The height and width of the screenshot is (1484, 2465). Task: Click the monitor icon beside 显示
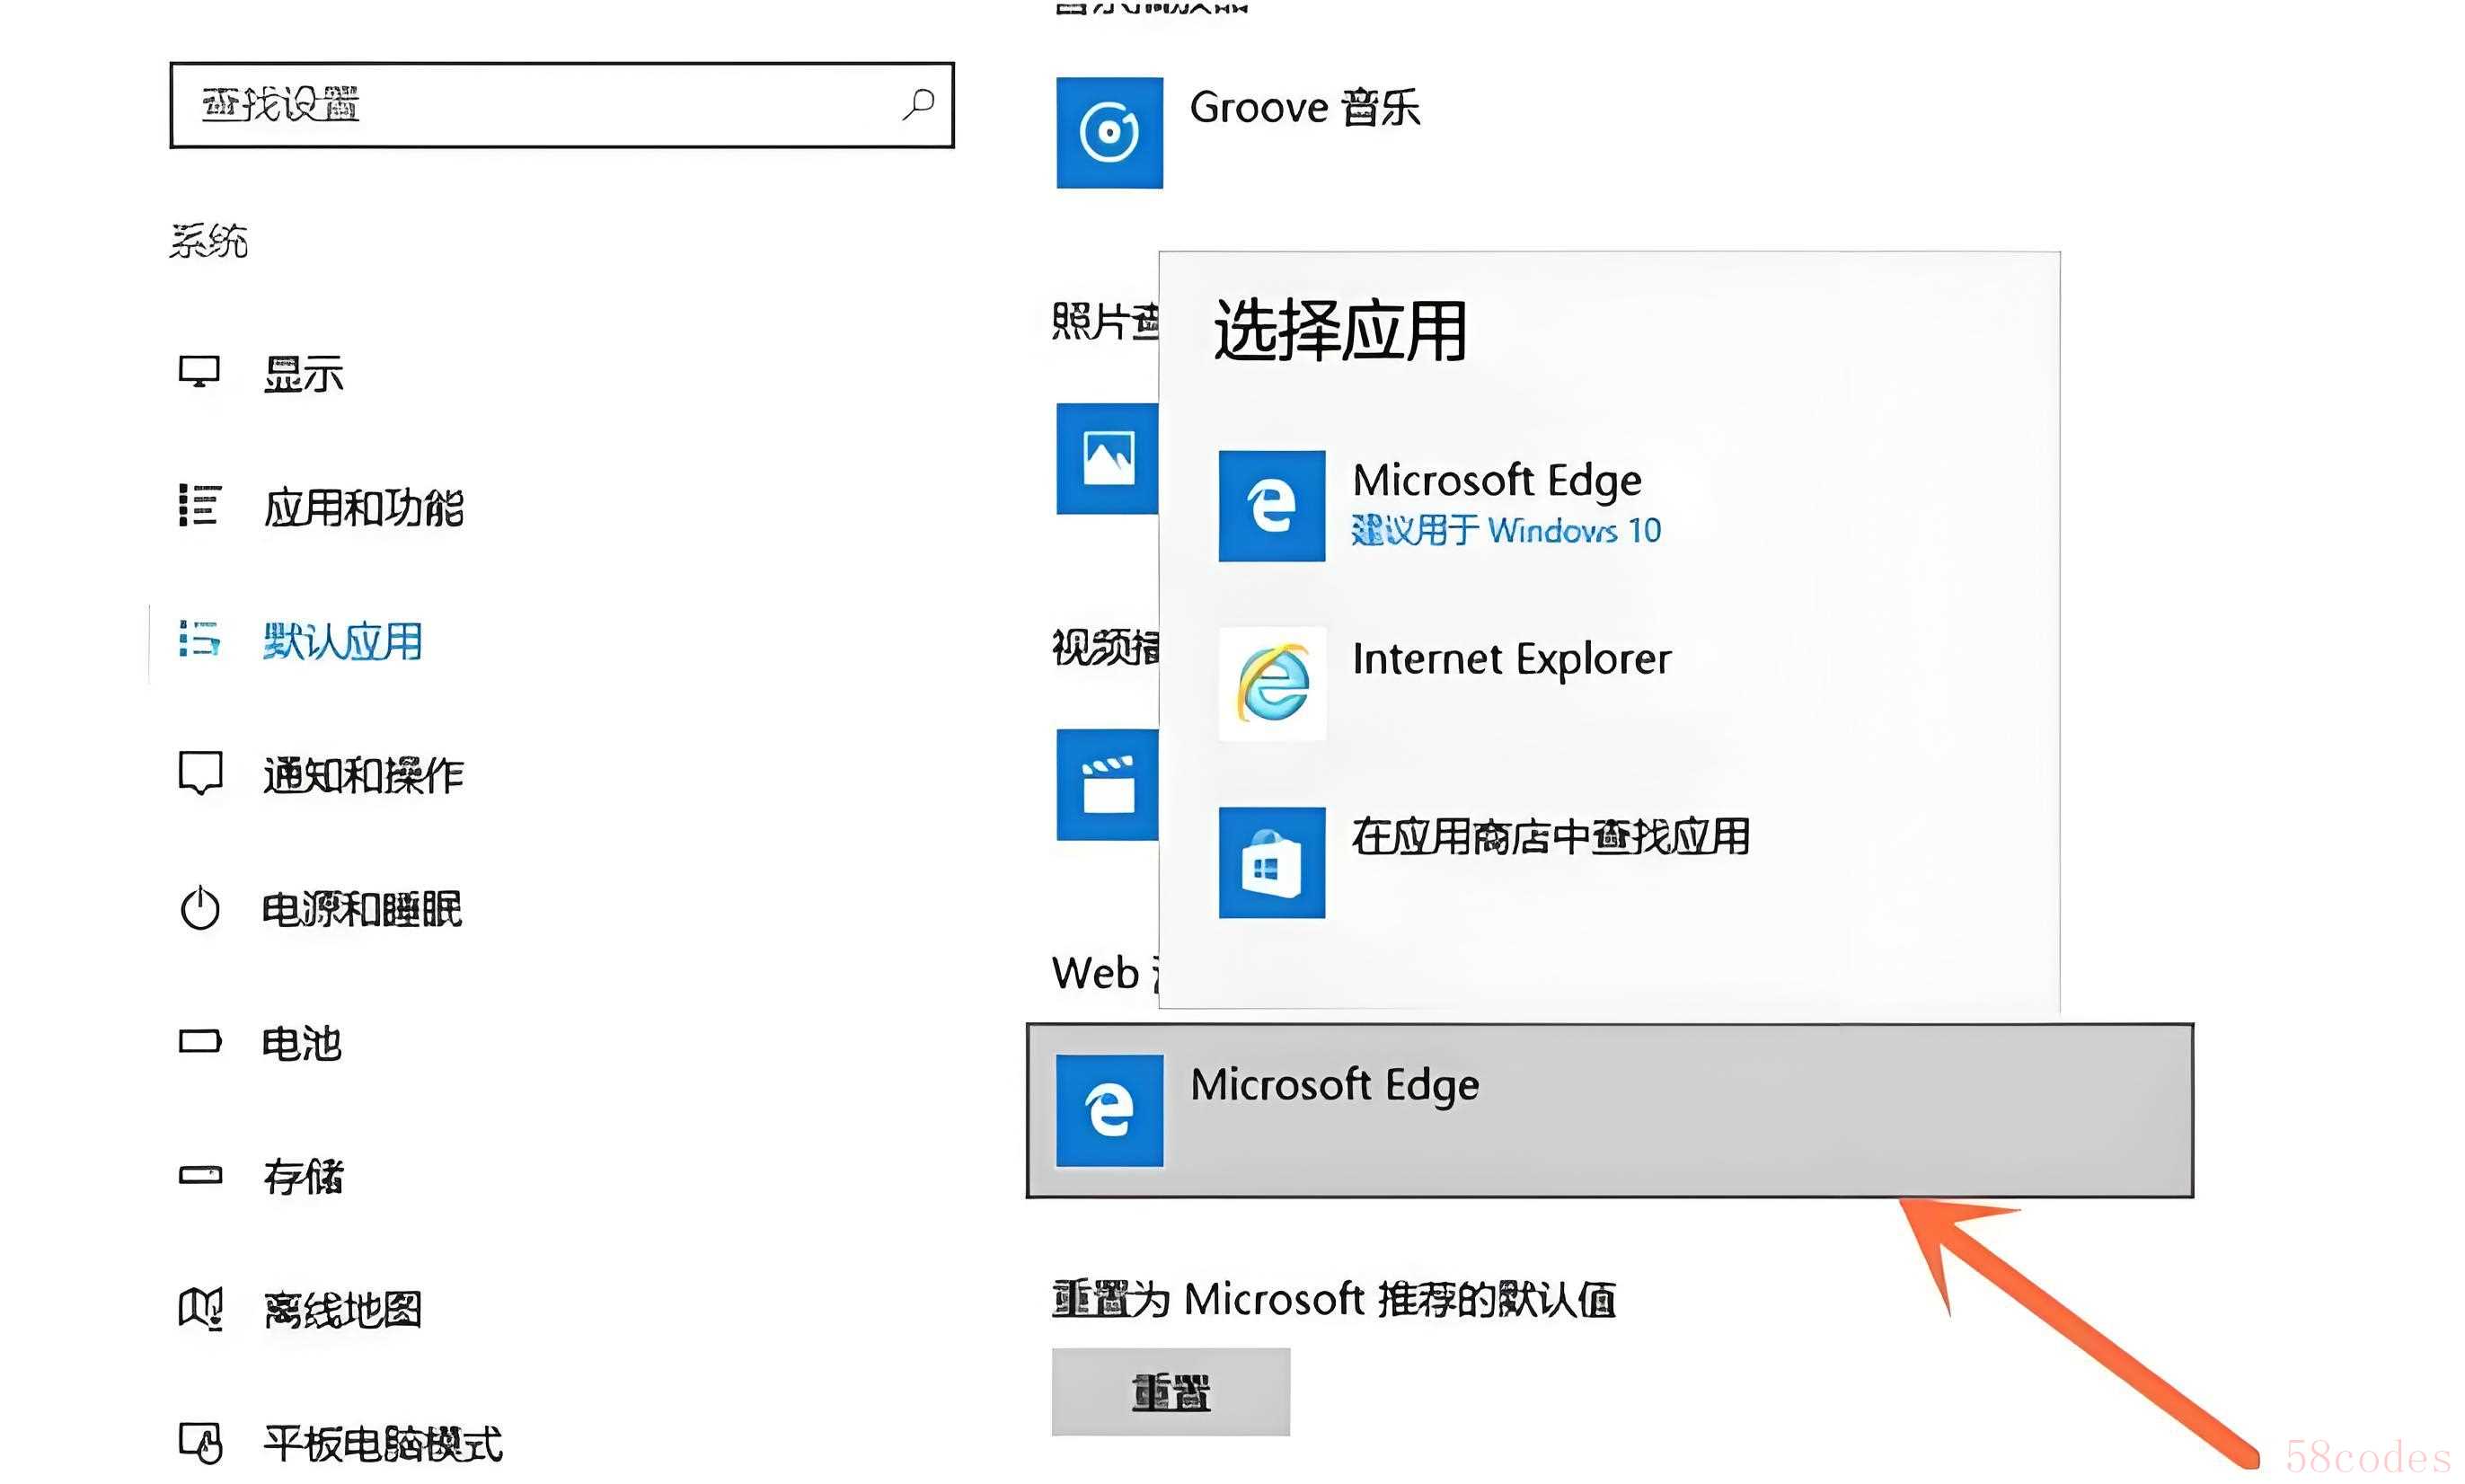coord(199,372)
